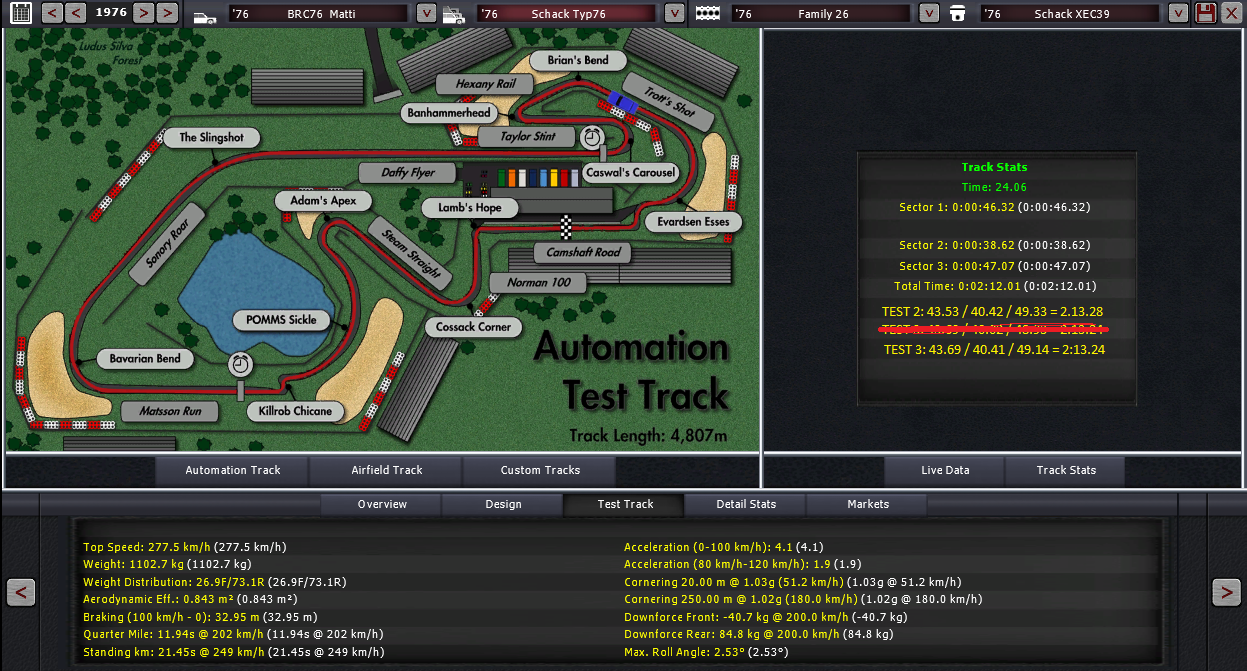Open the Markets tab
This screenshot has width=1247, height=671.
868,504
